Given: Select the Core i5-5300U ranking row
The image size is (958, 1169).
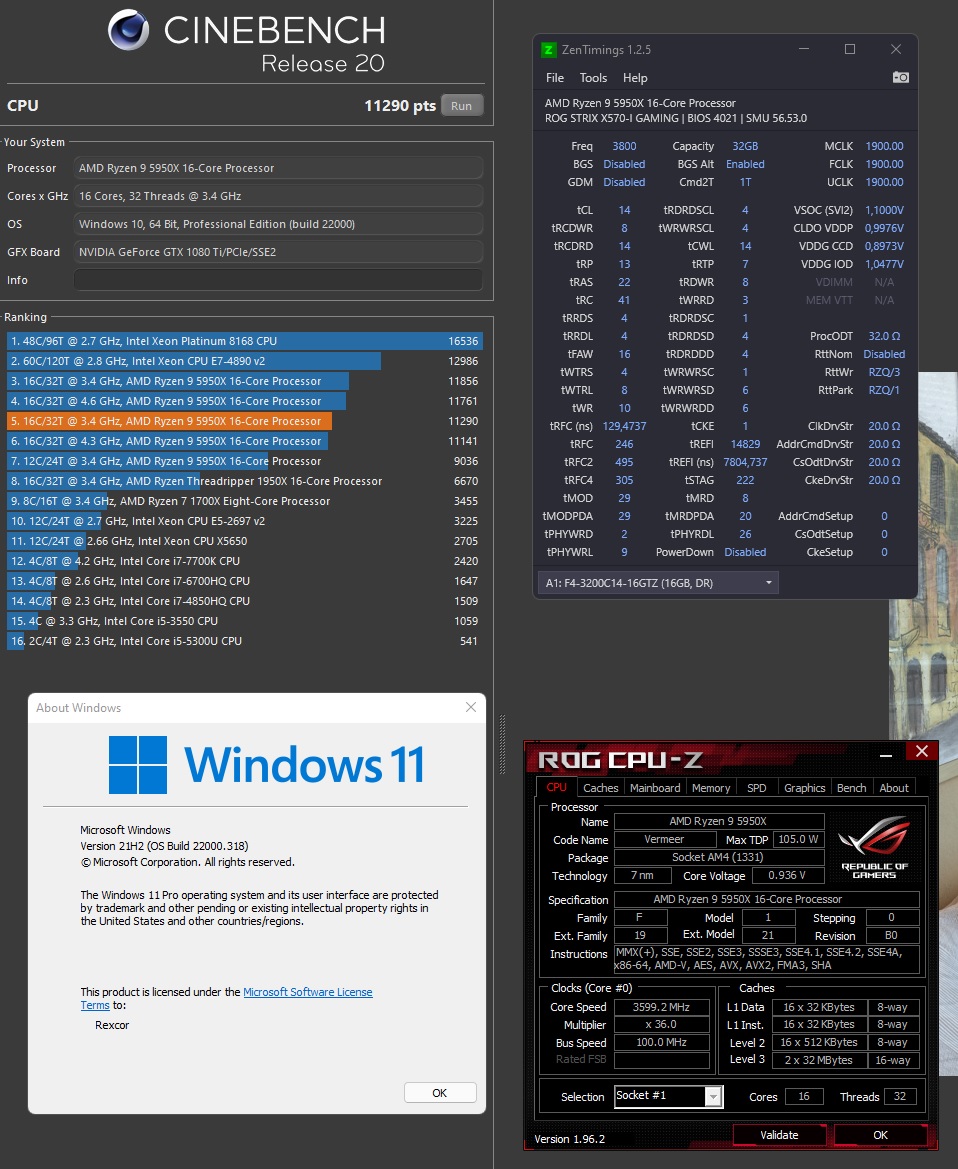Looking at the screenshot, I should pyautogui.click(x=245, y=641).
